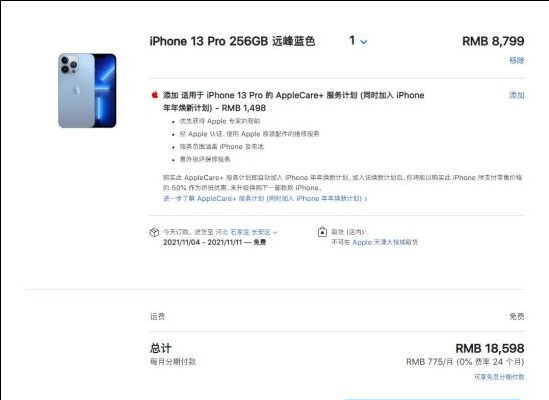
Task: Click the iPhone 13 Pro 256GB title
Action: click(232, 41)
